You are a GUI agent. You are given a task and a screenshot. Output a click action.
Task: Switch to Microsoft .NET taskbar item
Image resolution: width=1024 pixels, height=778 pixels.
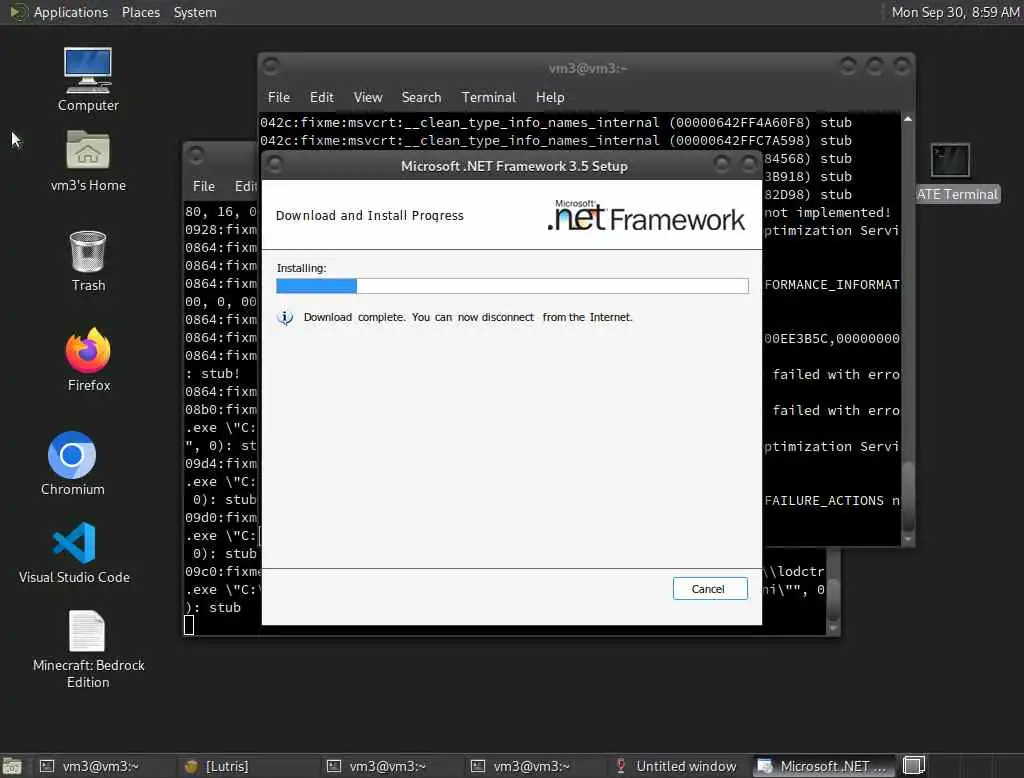[825, 766]
